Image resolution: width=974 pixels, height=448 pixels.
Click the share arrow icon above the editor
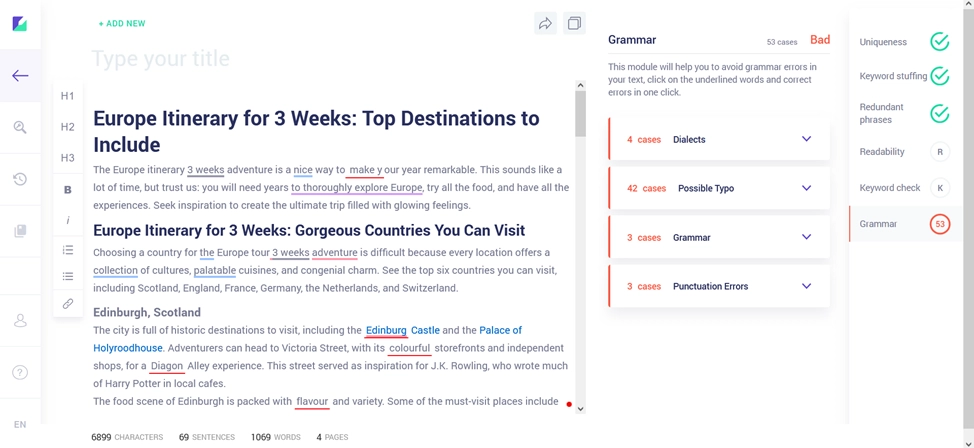[x=545, y=24]
